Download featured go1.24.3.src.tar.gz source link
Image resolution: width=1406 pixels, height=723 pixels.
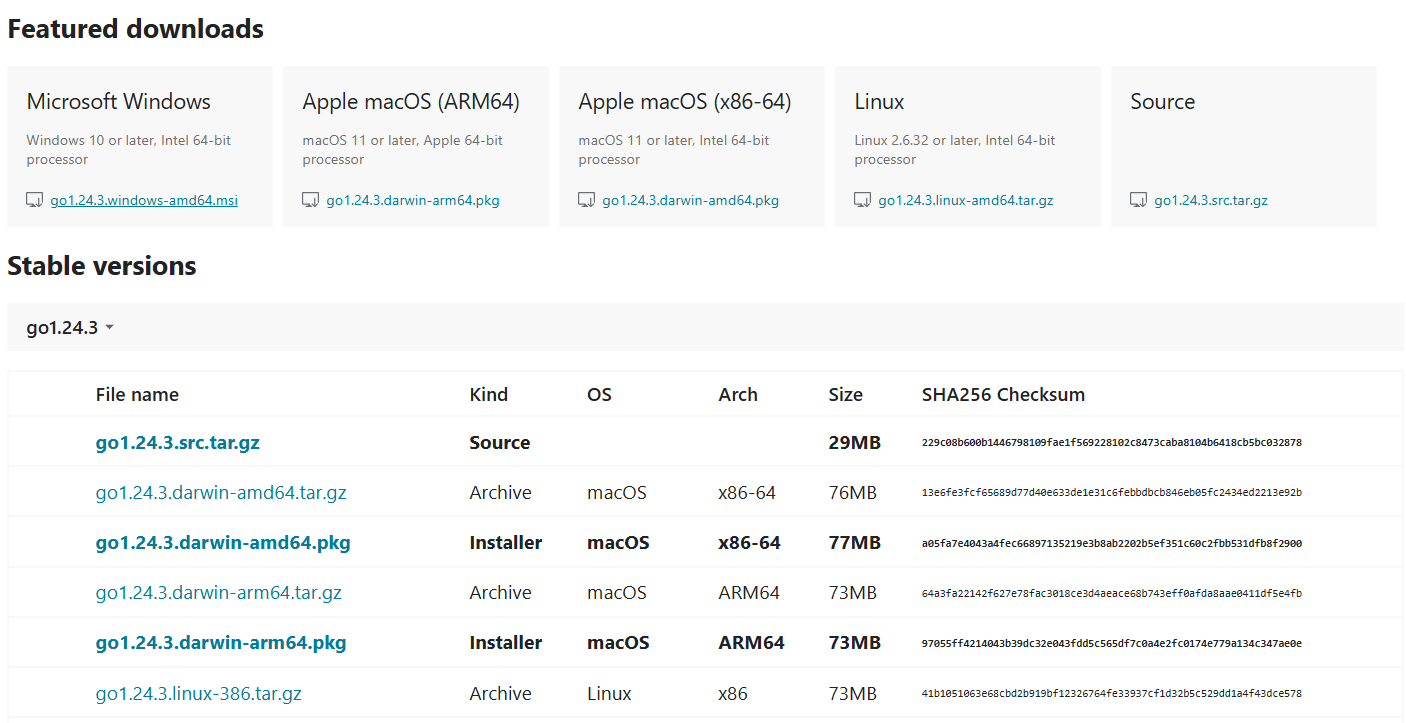click(1211, 200)
